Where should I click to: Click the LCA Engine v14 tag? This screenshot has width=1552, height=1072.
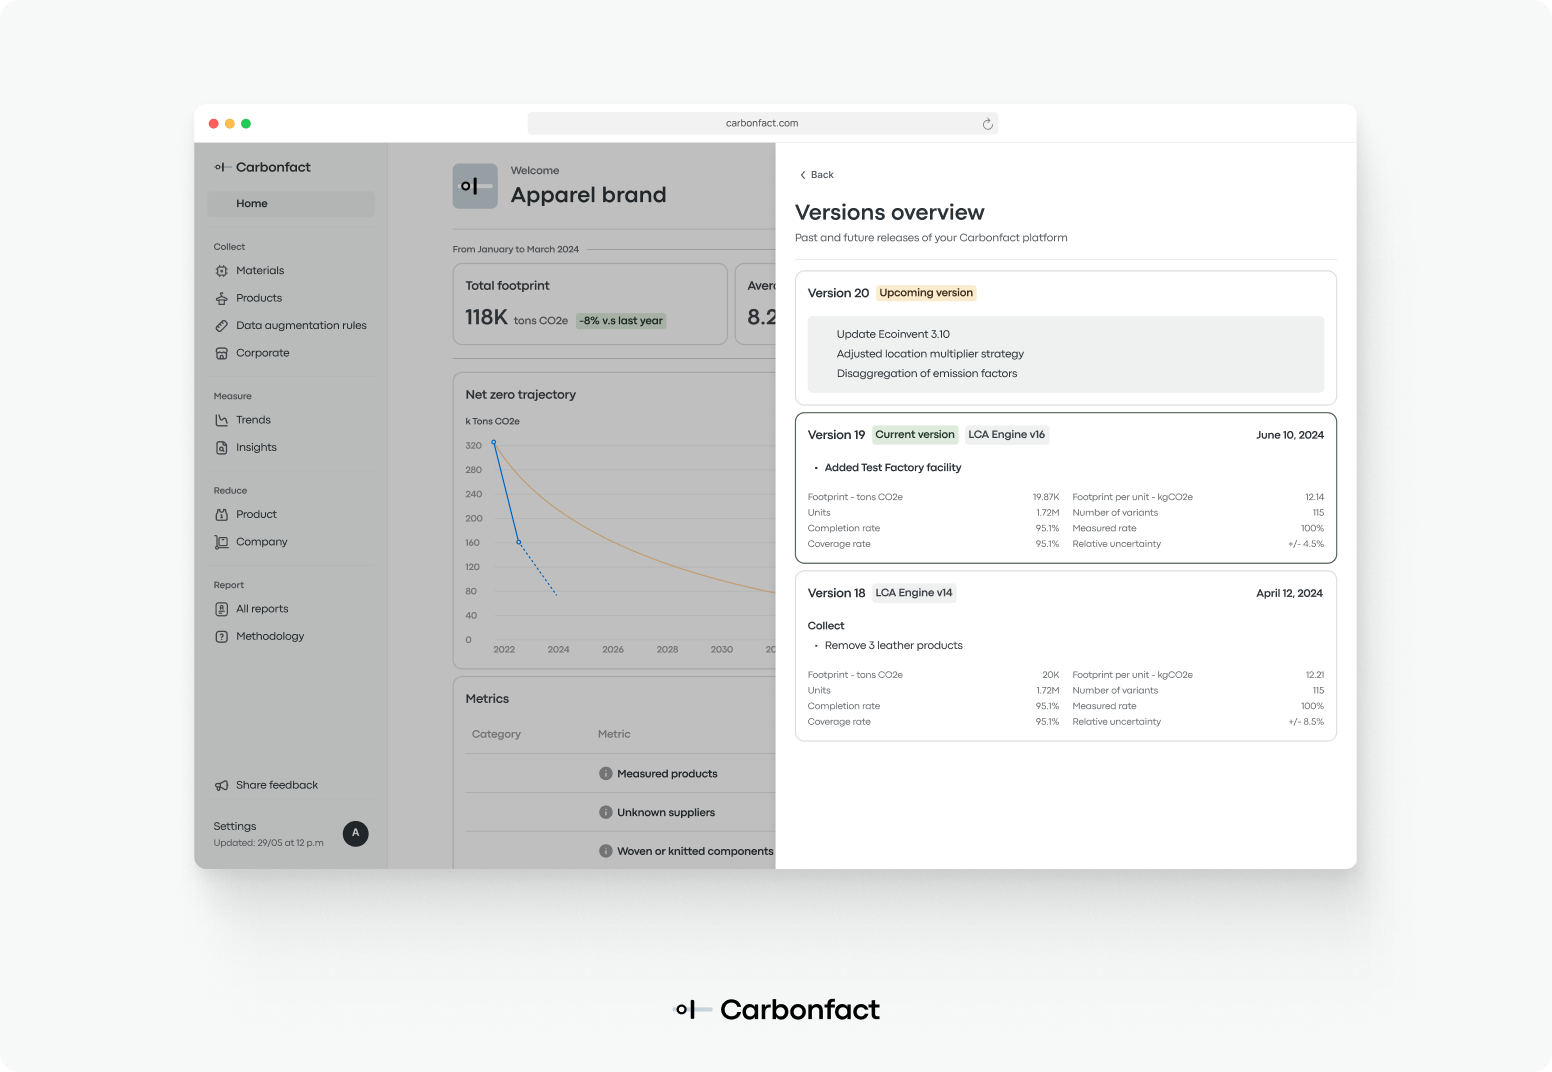tap(914, 593)
